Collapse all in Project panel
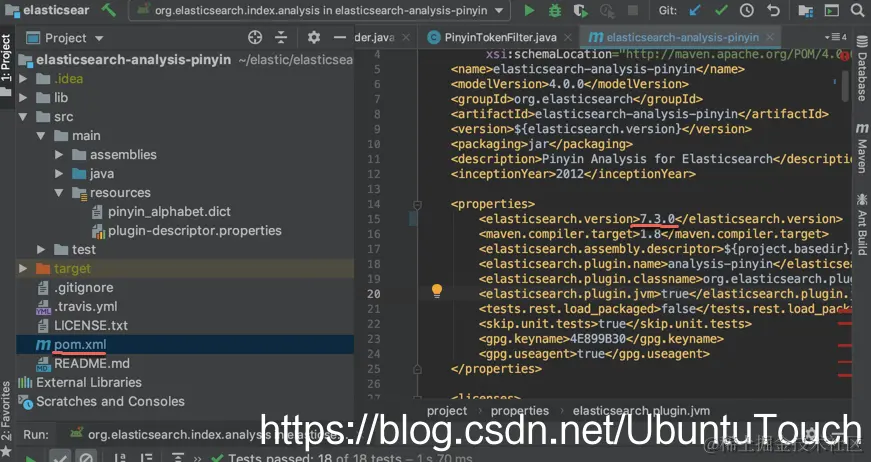Image resolution: width=871 pixels, height=462 pixels. (281, 37)
